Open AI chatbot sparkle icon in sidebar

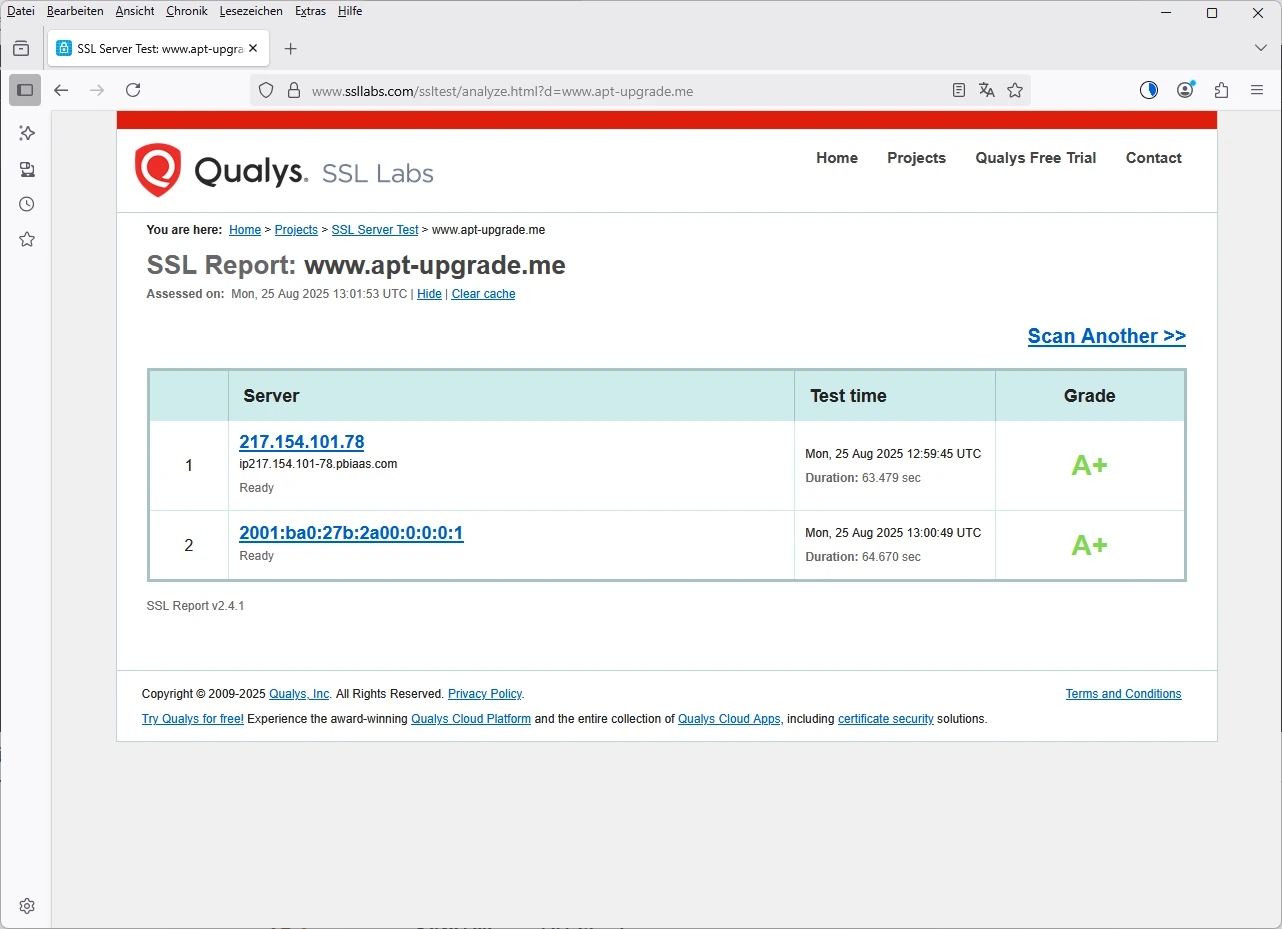27,133
